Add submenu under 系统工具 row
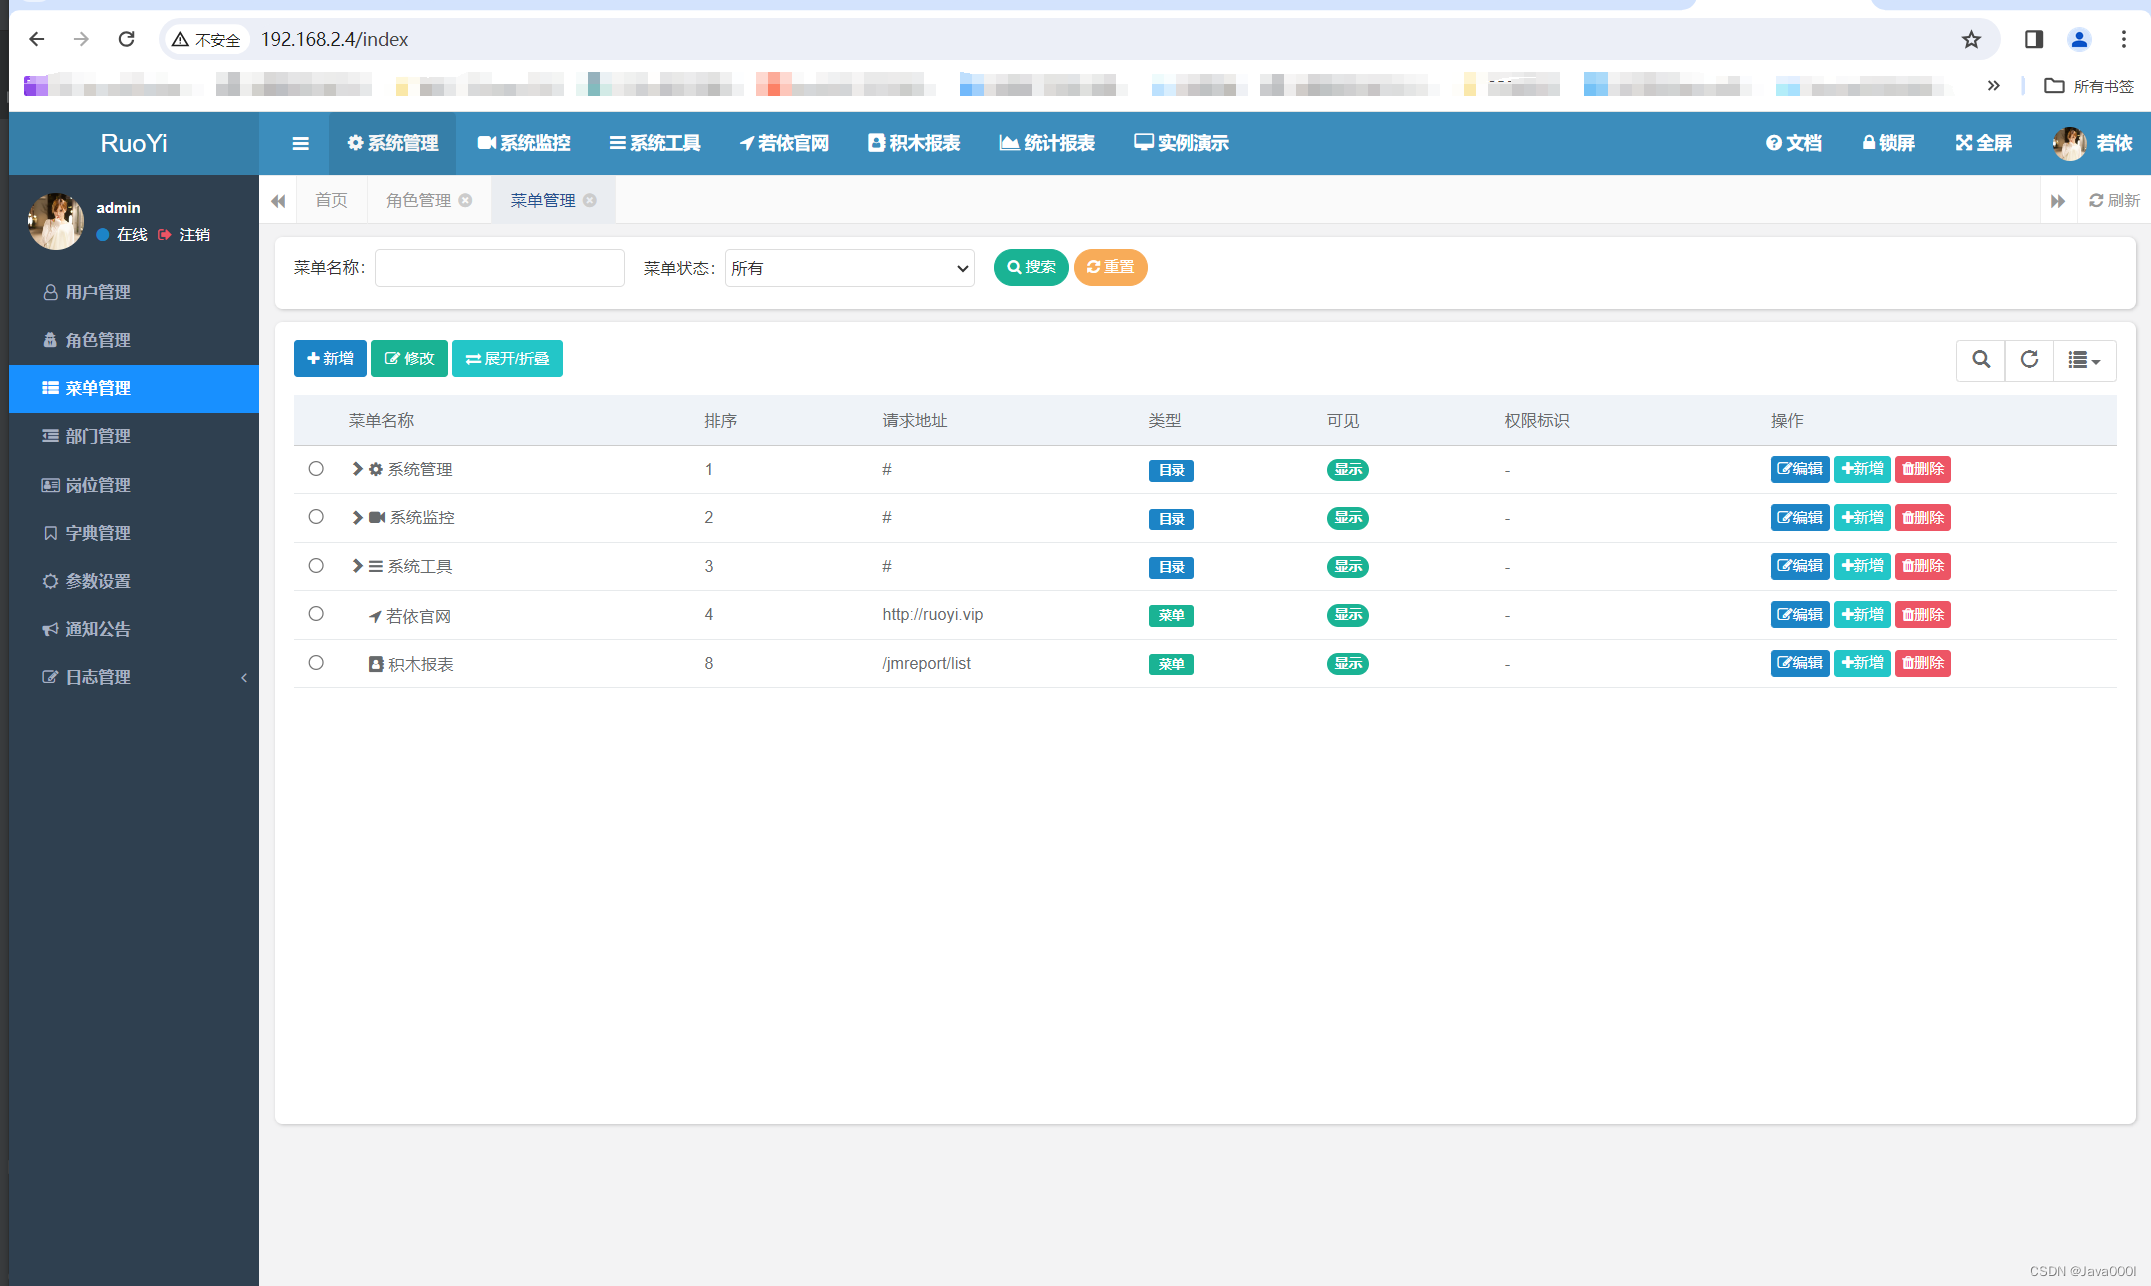The image size is (2151, 1286). [x=1862, y=566]
